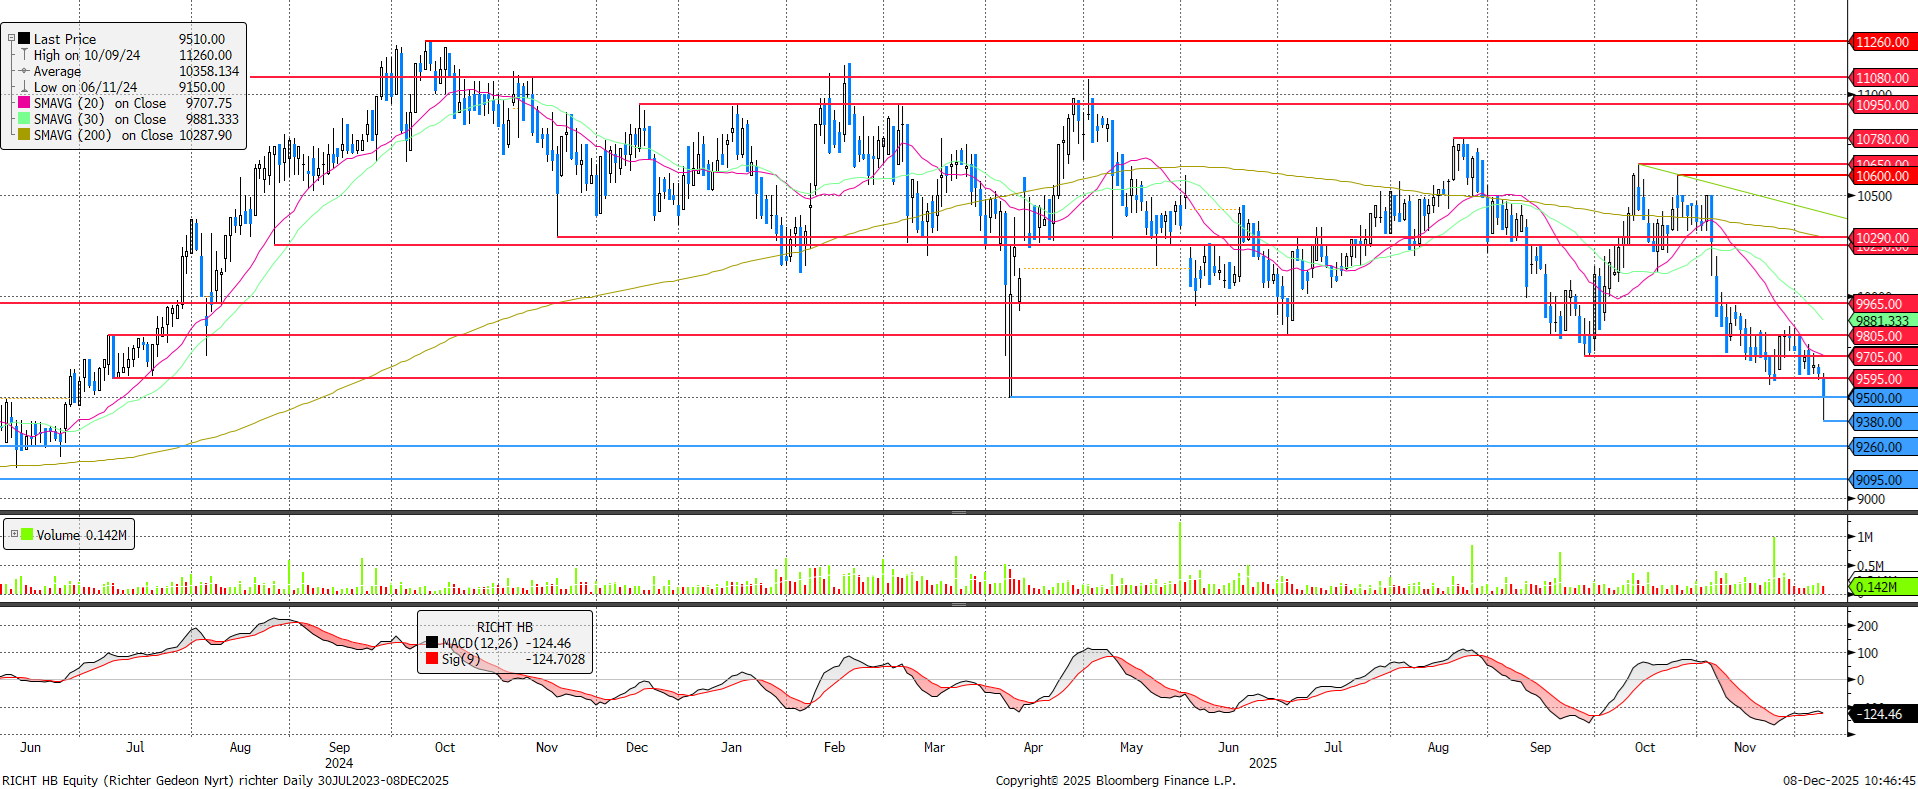Click the 0.142M volume axis label
This screenshot has width=1918, height=789.
pyautogui.click(x=1880, y=587)
